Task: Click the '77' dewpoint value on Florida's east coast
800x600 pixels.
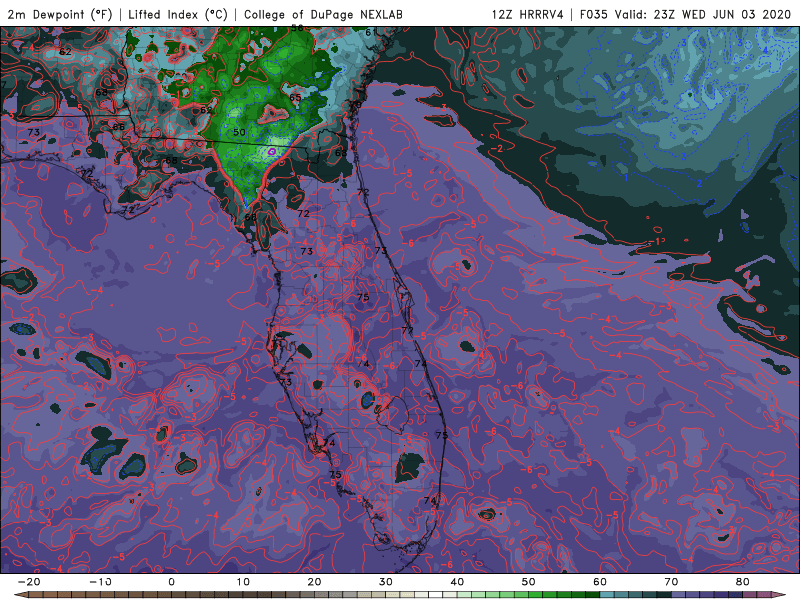Action: click(x=407, y=331)
